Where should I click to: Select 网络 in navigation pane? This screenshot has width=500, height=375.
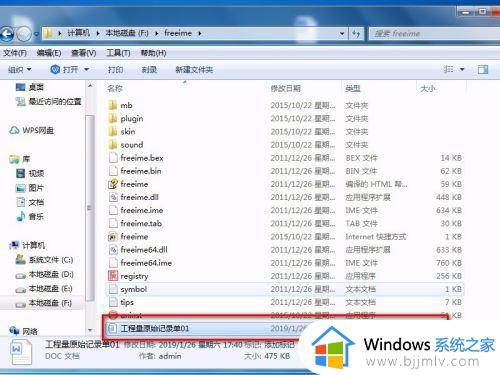(x=23, y=331)
